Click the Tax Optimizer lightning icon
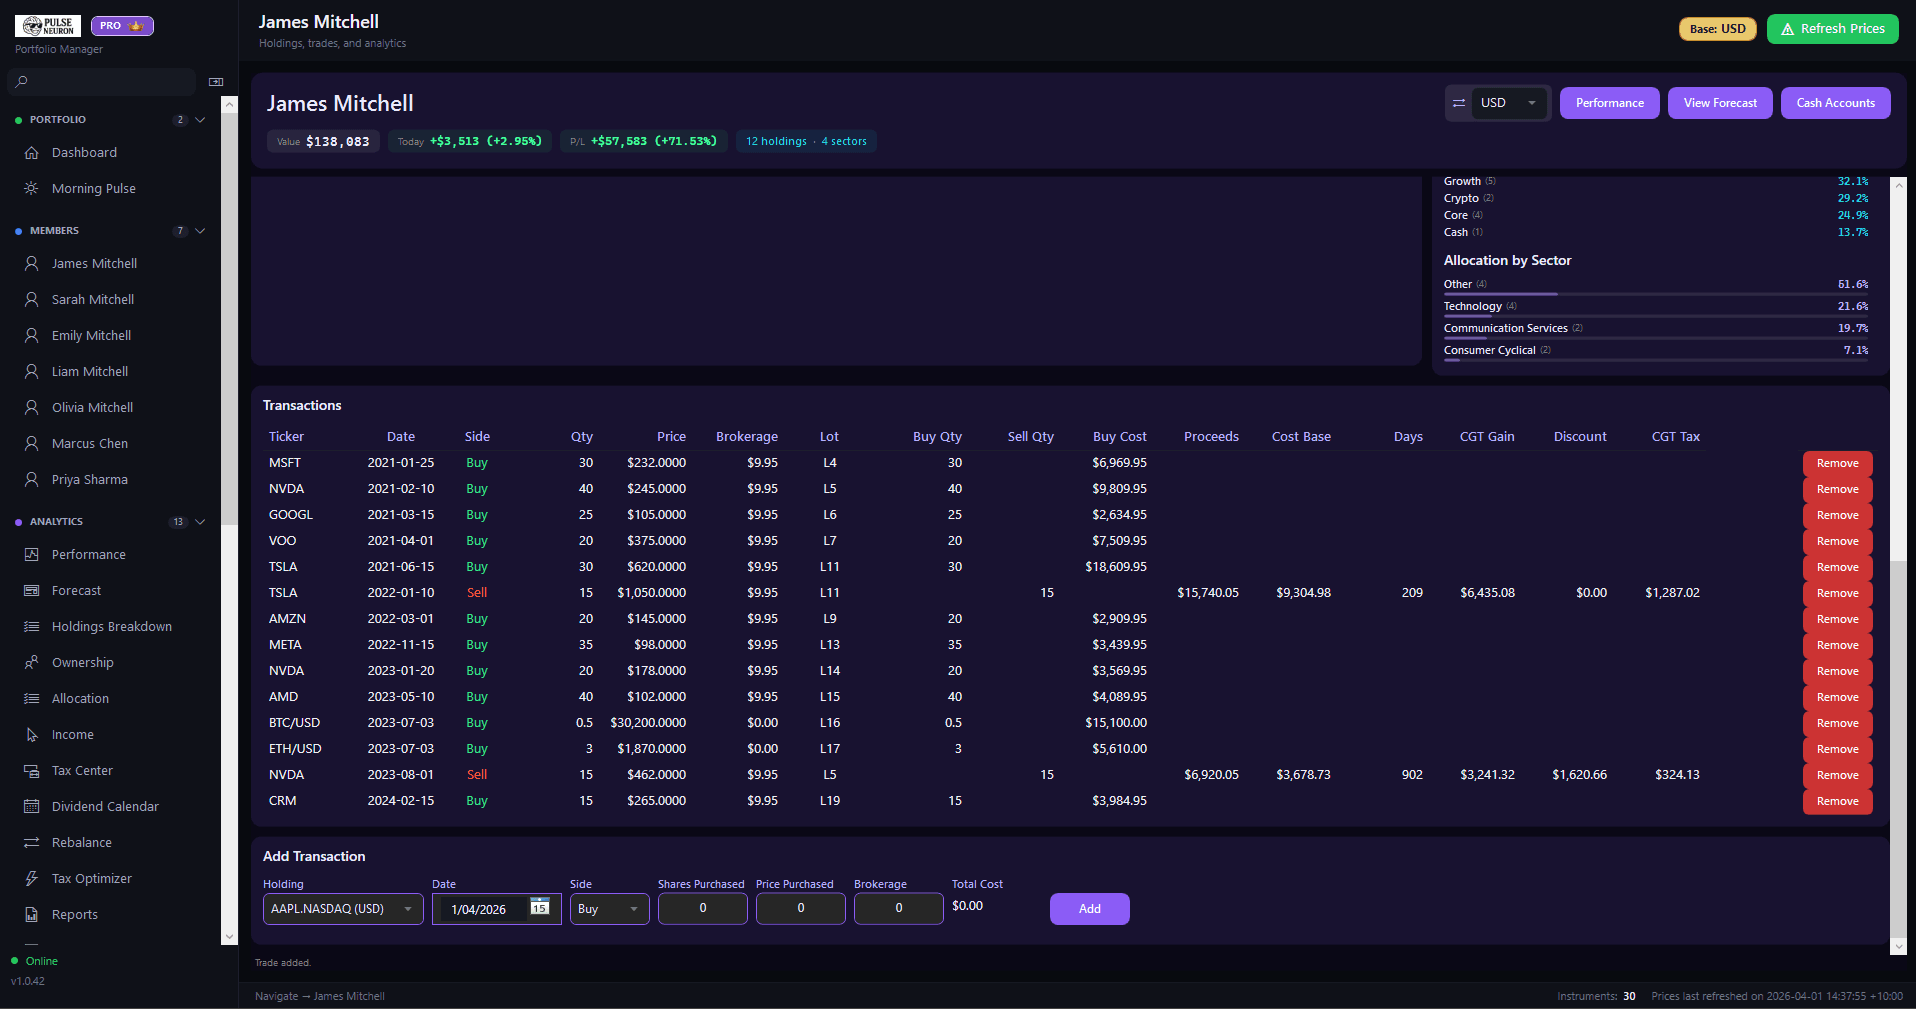 tap(32, 879)
